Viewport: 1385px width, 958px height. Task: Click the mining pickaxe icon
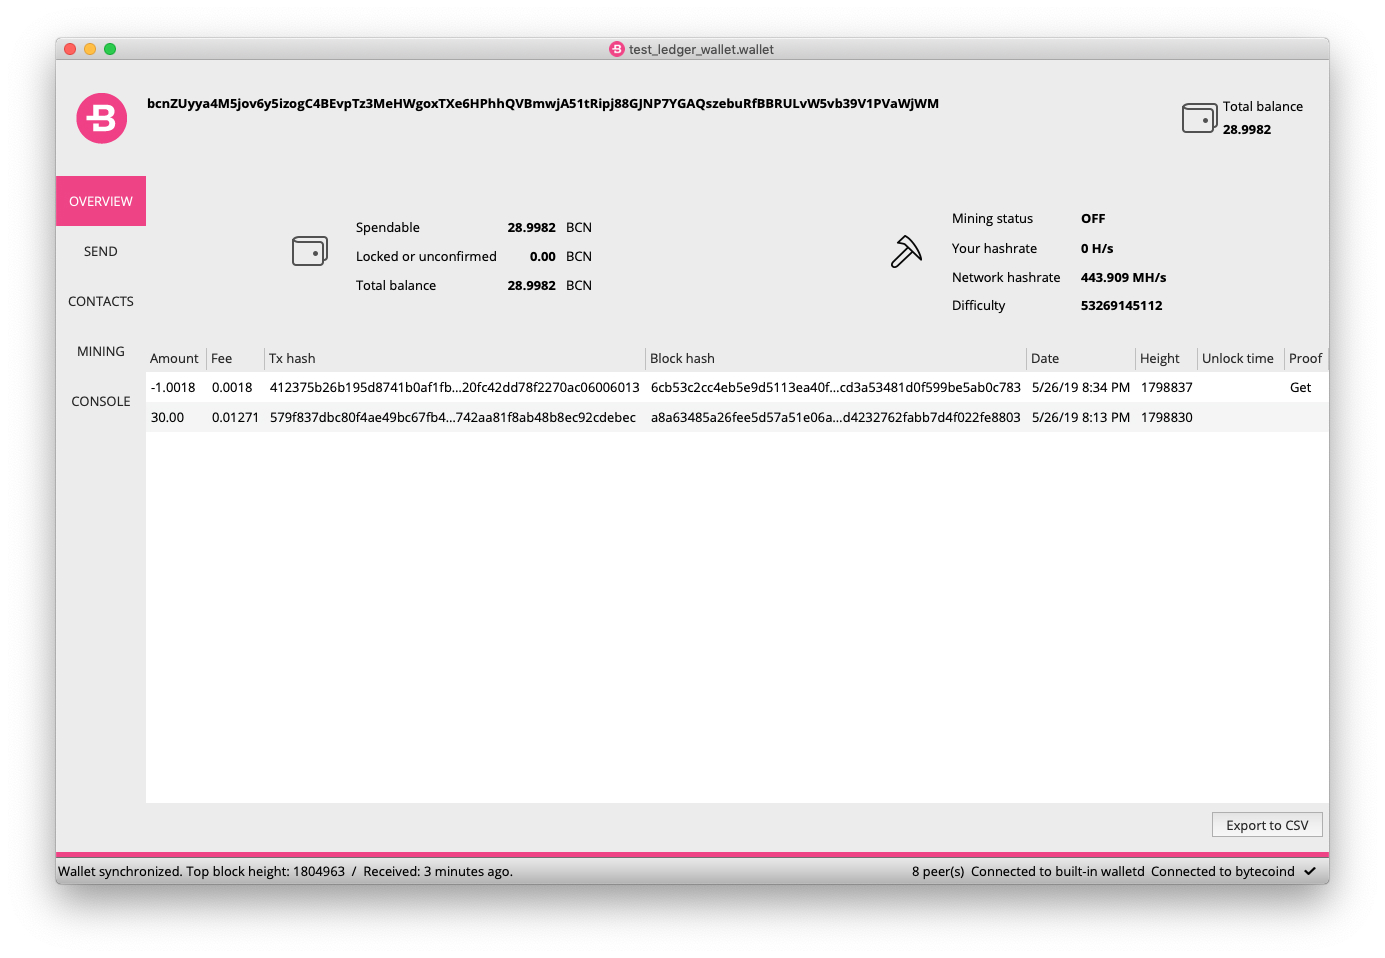tap(906, 251)
